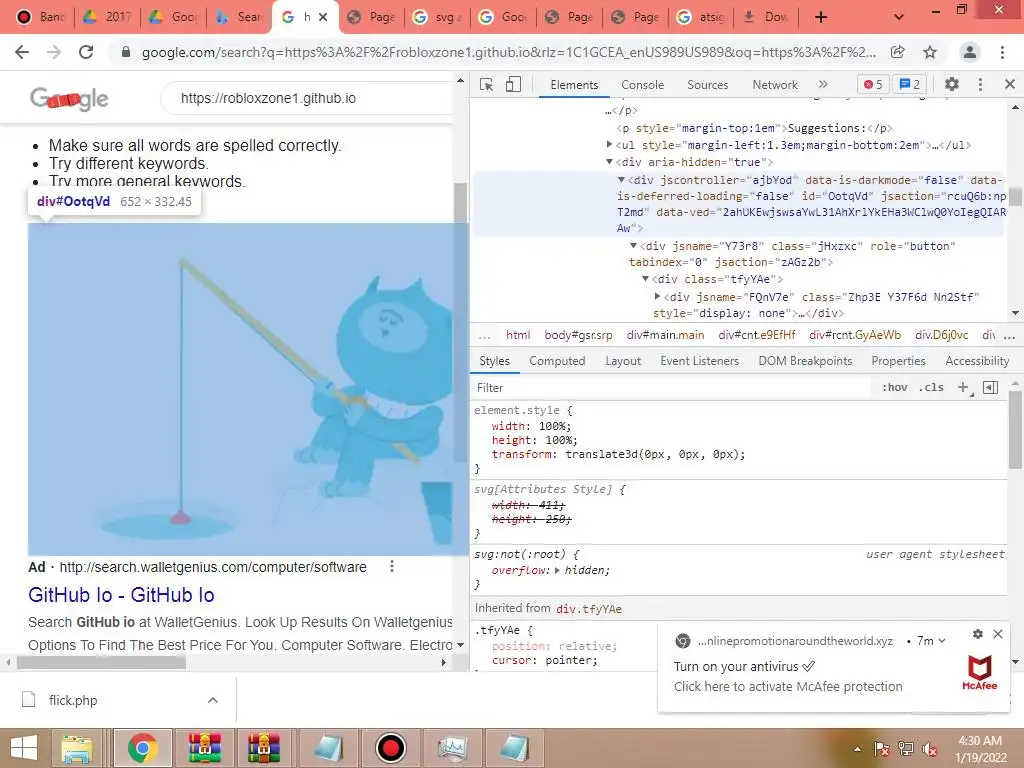Toggle the device toolbar icon in DevTools
The image size is (1024, 768).
click(513, 84)
